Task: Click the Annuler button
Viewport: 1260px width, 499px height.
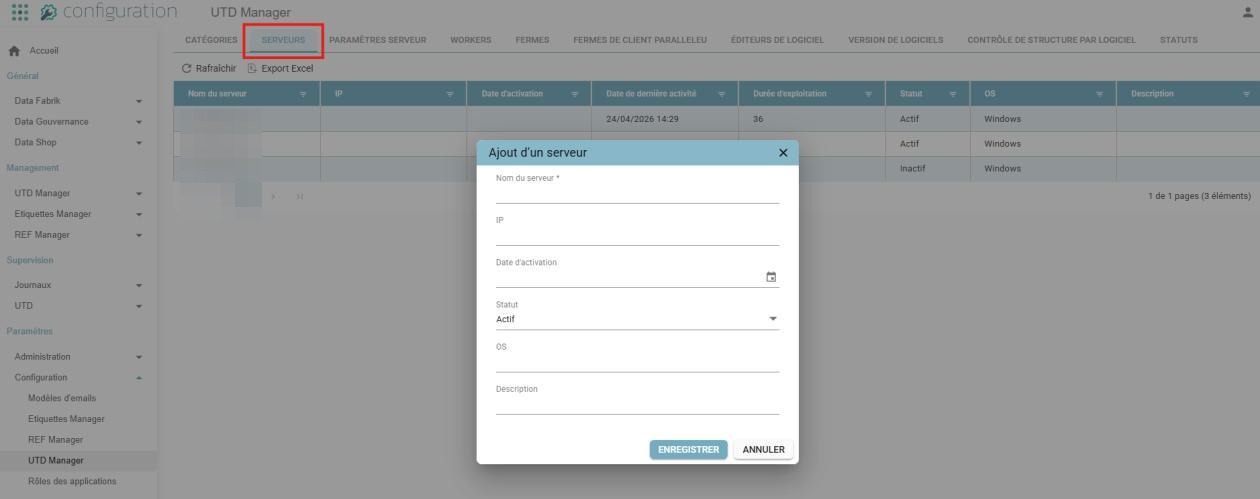Action: click(x=764, y=450)
